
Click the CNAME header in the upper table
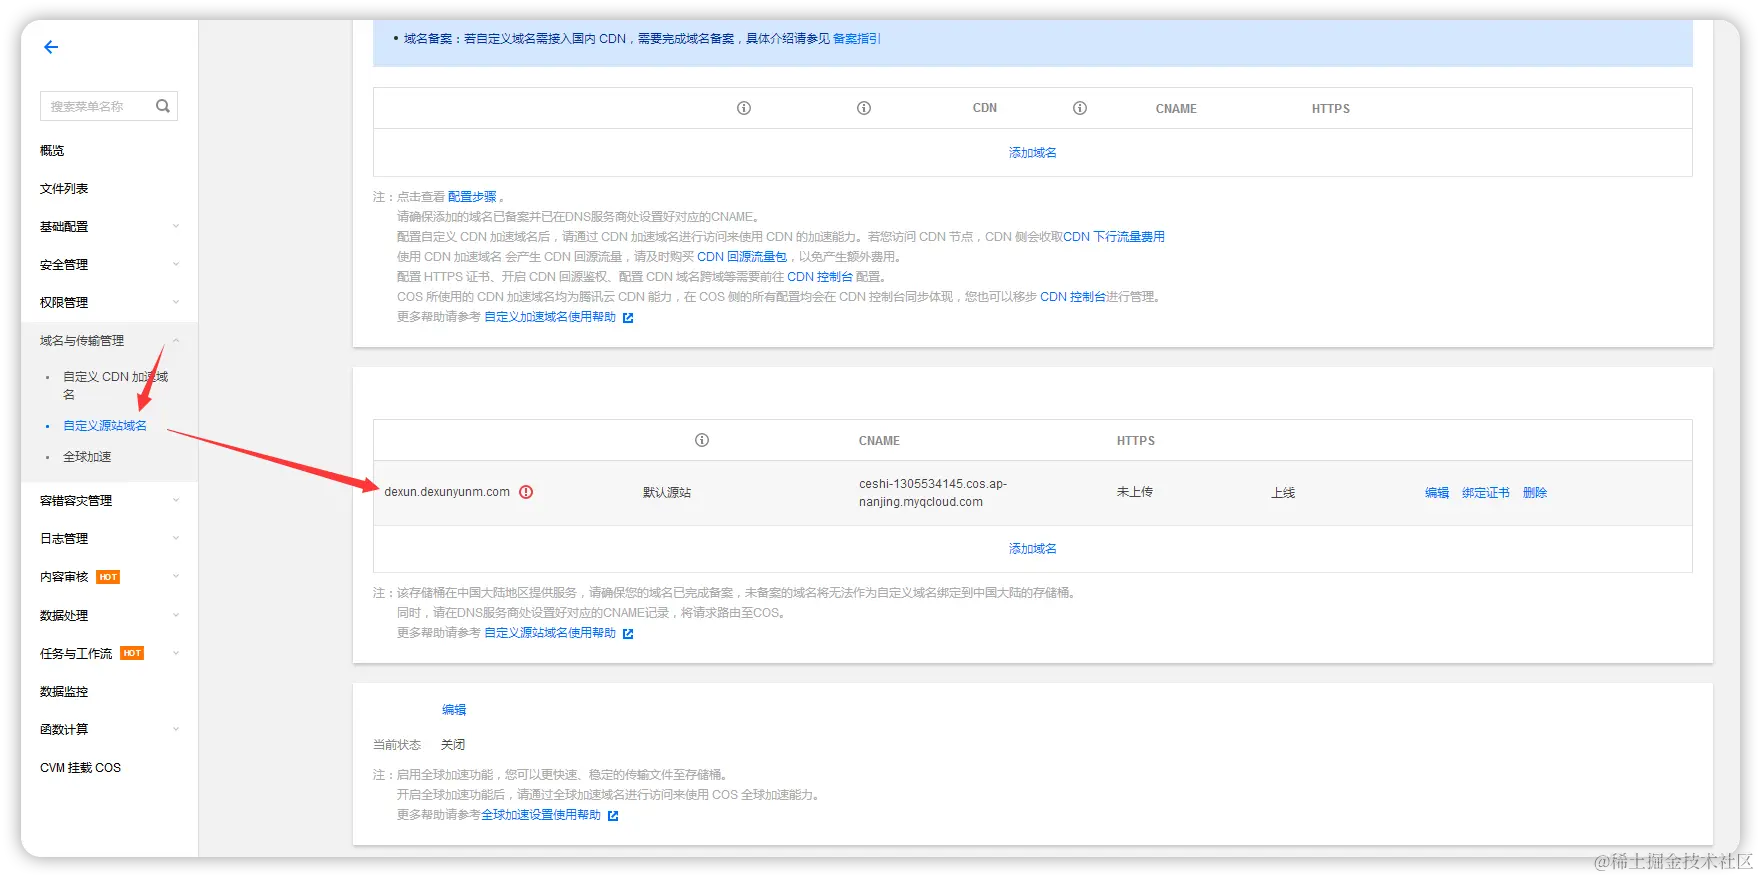1176,109
